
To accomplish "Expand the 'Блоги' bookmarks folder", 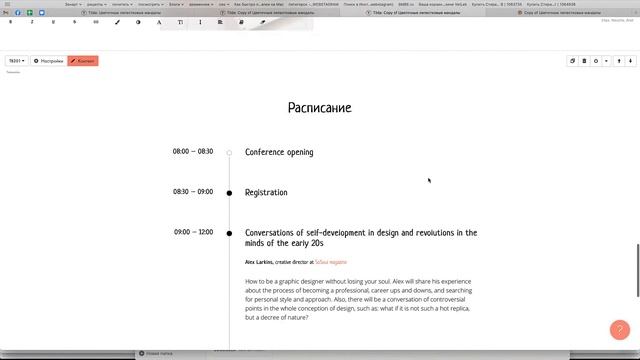I will pos(176,4).
